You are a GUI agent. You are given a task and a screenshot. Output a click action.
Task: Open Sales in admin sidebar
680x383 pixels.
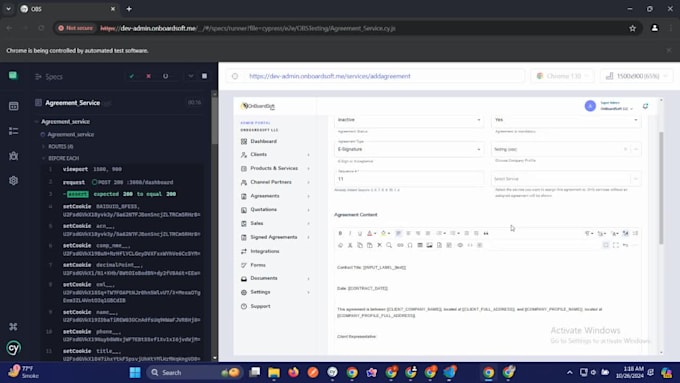tap(275, 223)
